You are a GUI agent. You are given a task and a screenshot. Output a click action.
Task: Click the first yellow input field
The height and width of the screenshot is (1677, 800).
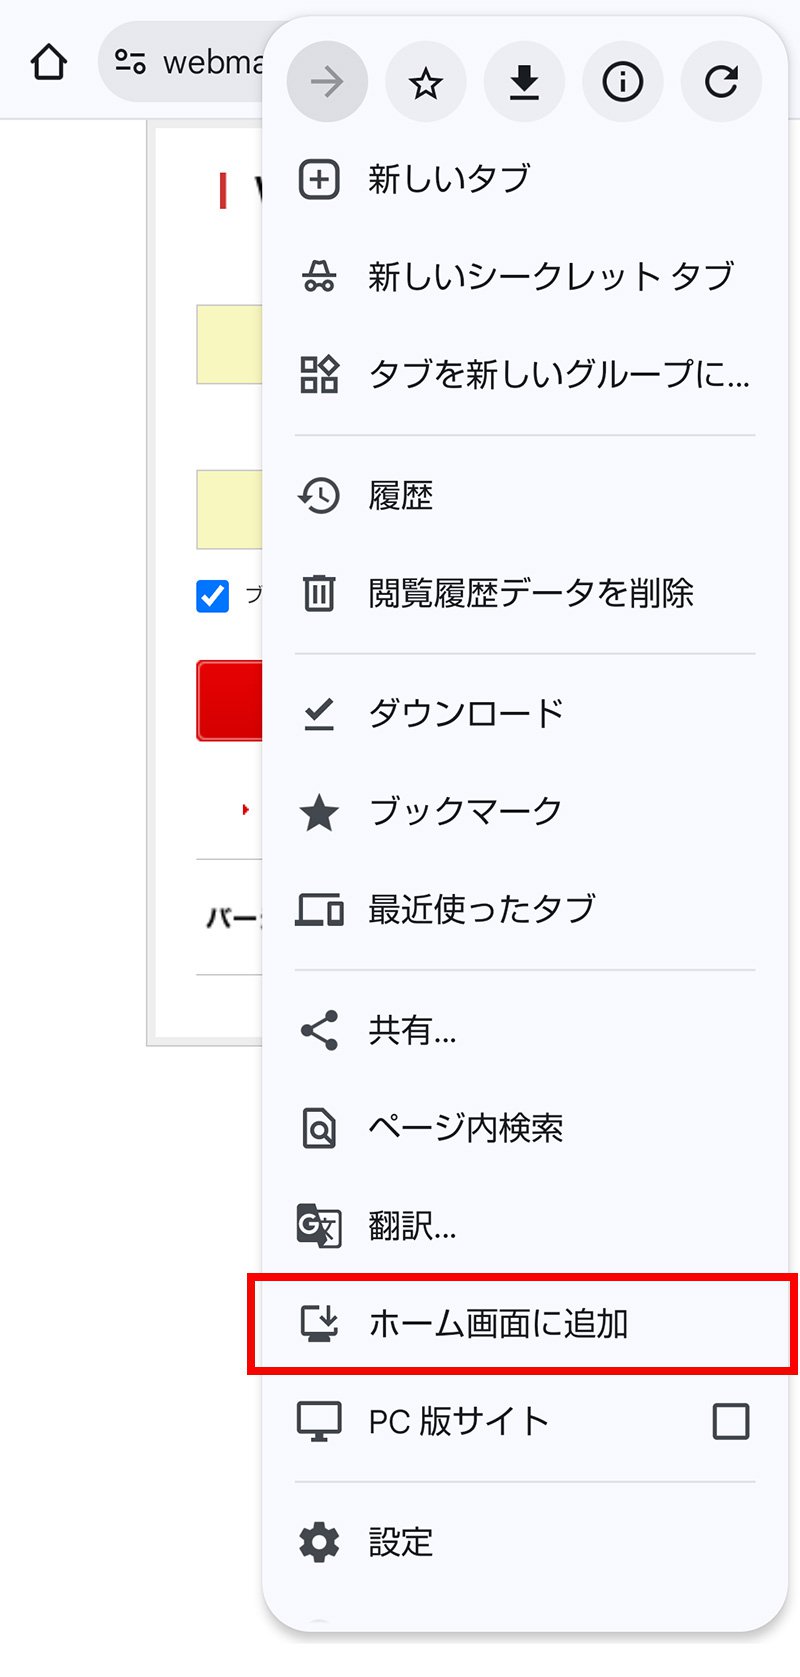[x=230, y=344]
